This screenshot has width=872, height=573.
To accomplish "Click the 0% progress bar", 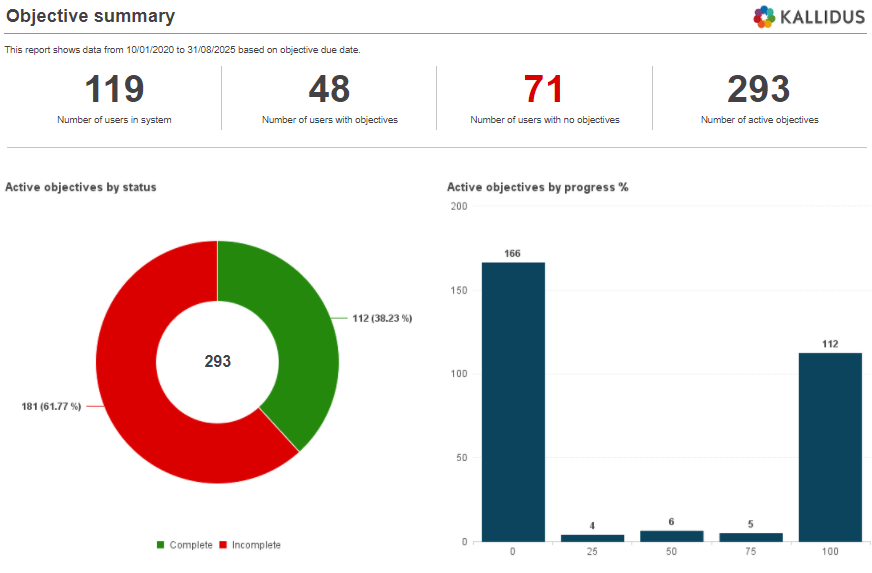I will coord(513,402).
